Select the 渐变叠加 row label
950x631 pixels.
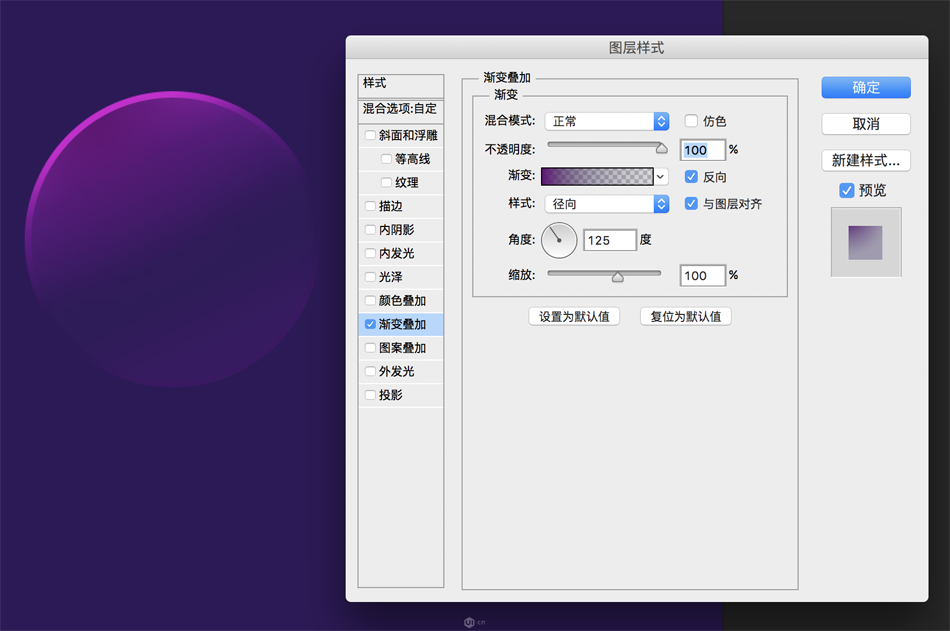(402, 324)
